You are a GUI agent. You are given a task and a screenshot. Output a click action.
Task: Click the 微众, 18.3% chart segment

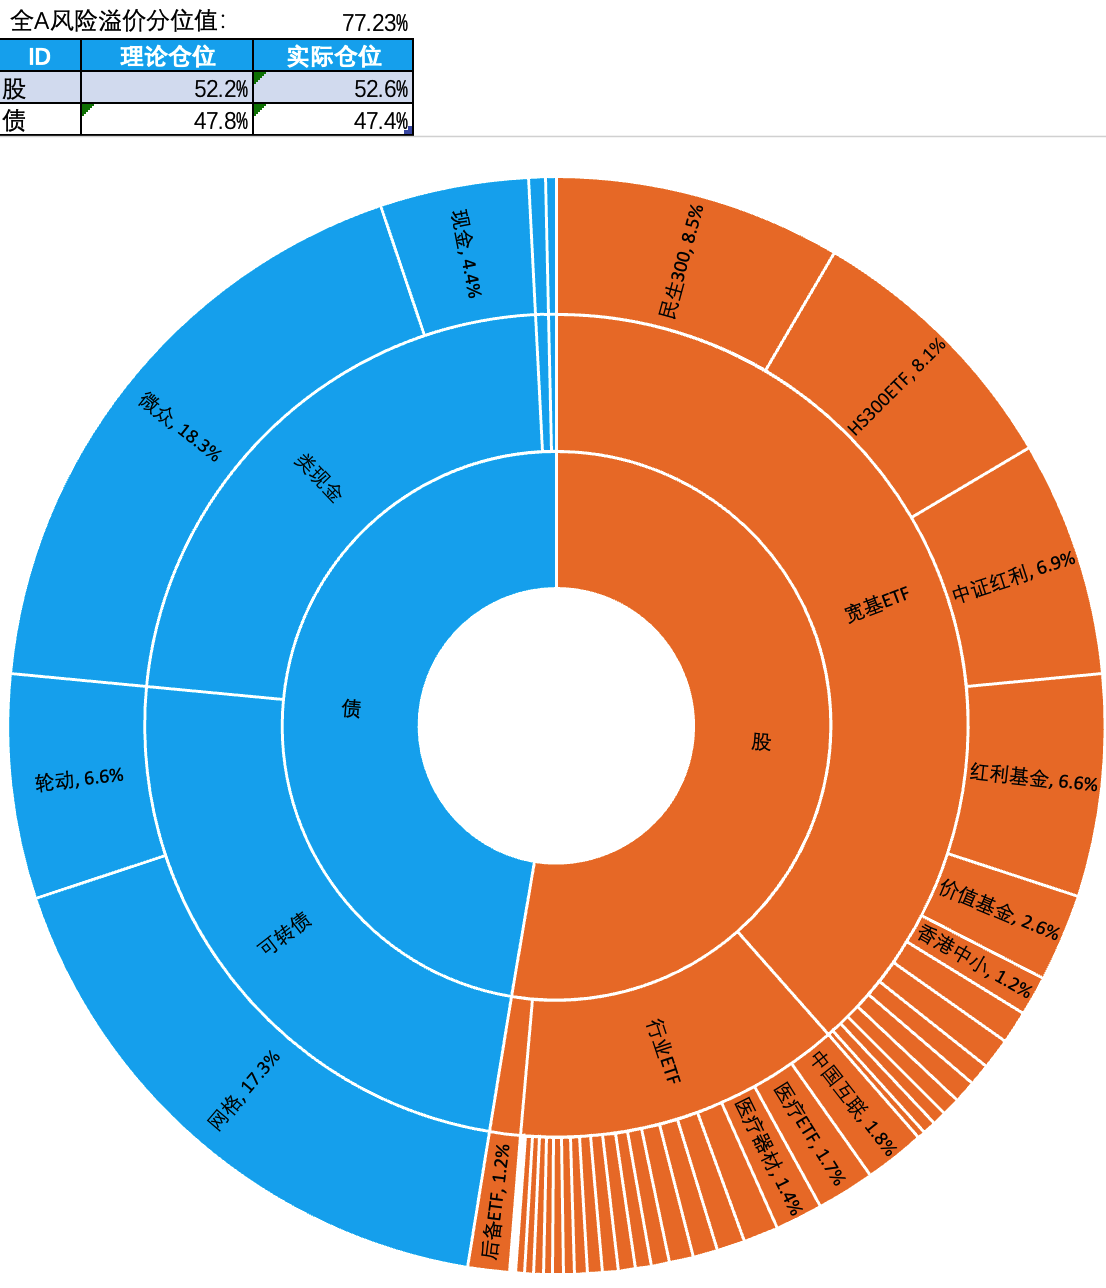click(x=180, y=425)
